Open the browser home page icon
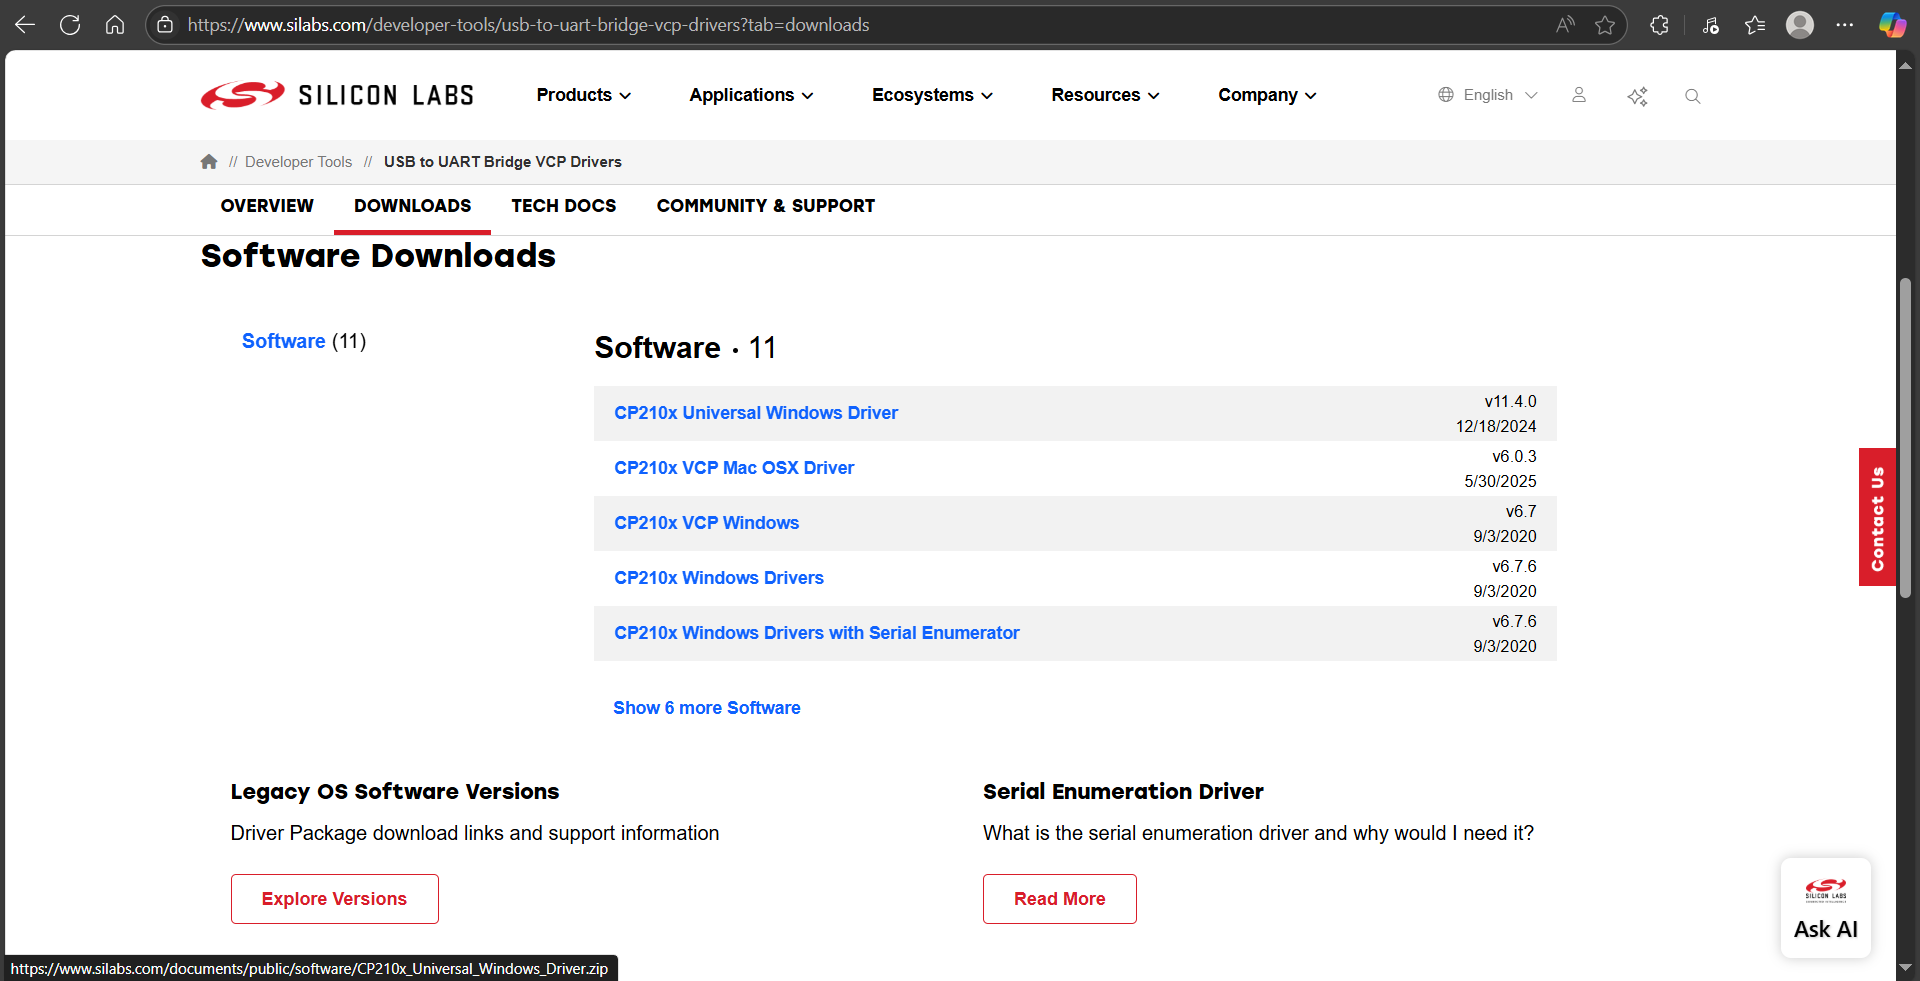The width and height of the screenshot is (1920, 981). [x=115, y=25]
